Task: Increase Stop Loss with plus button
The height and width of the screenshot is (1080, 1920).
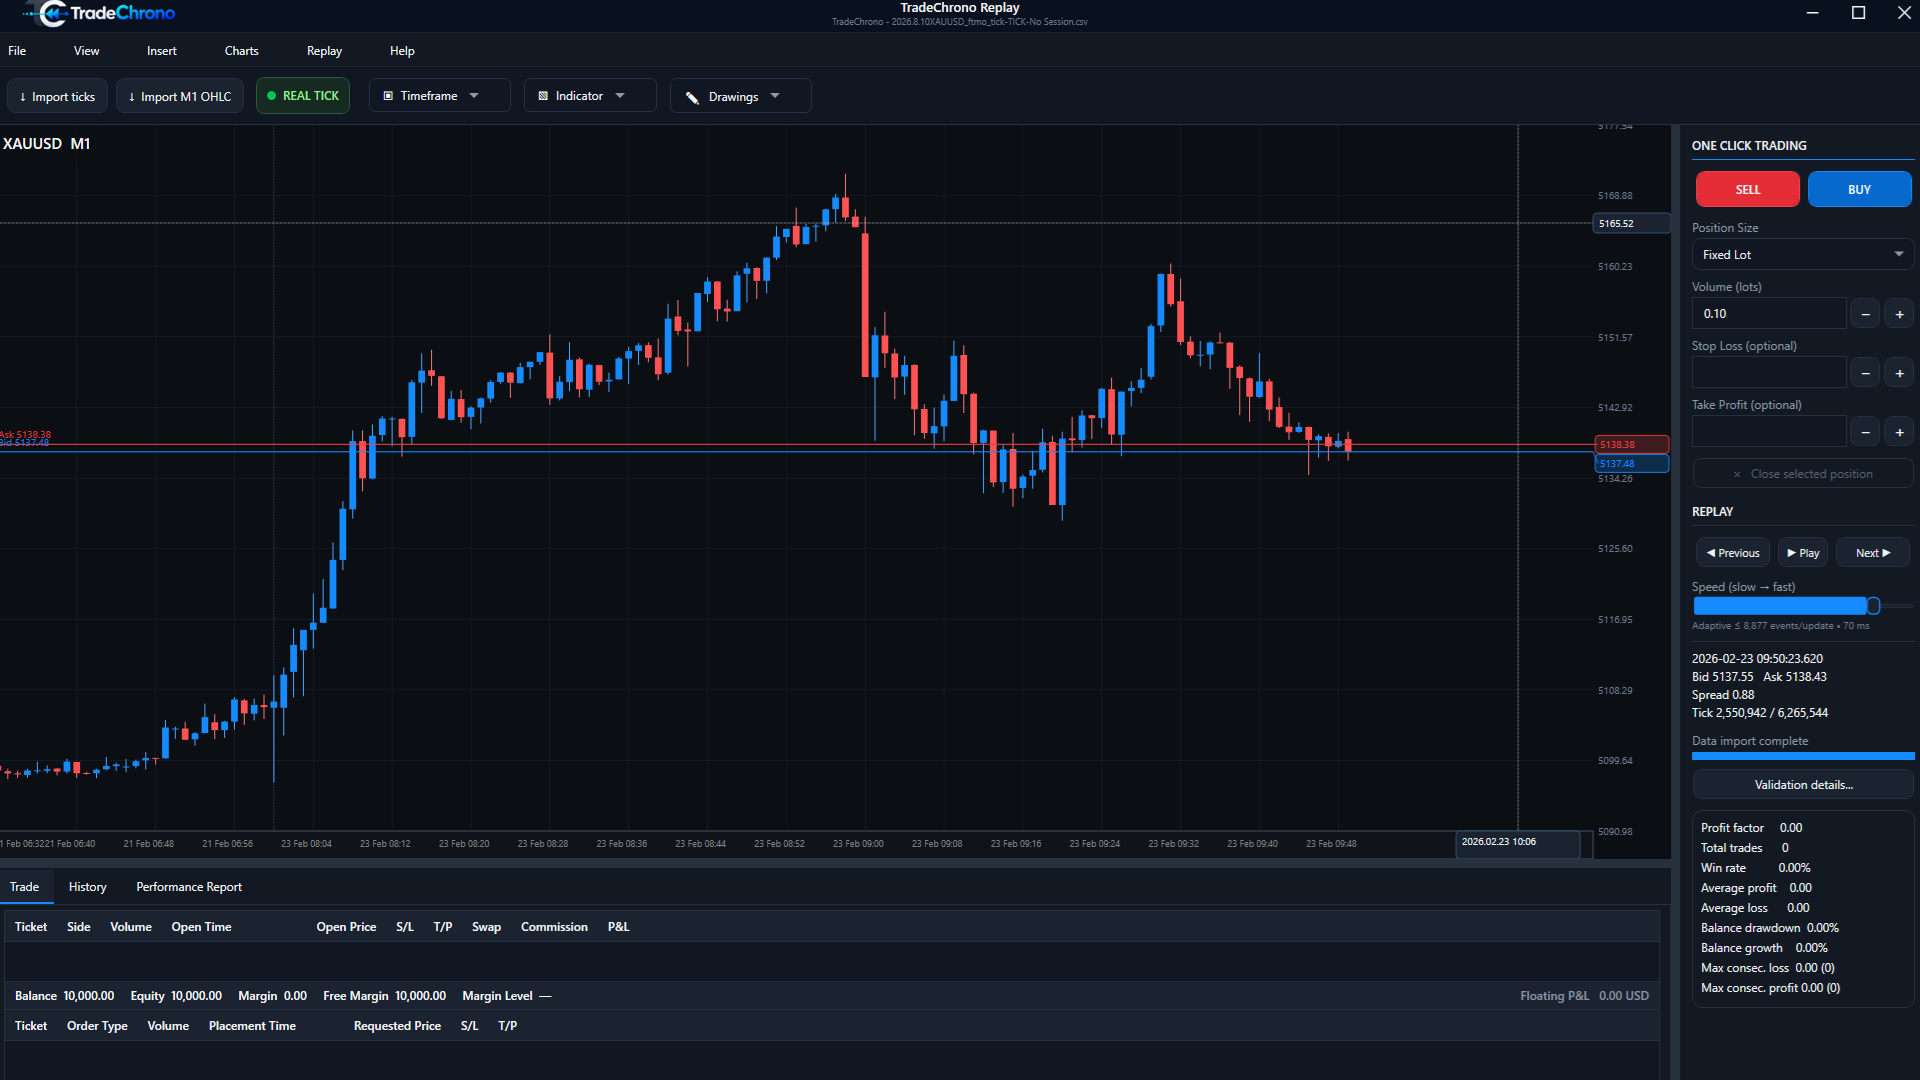Action: (1900, 373)
